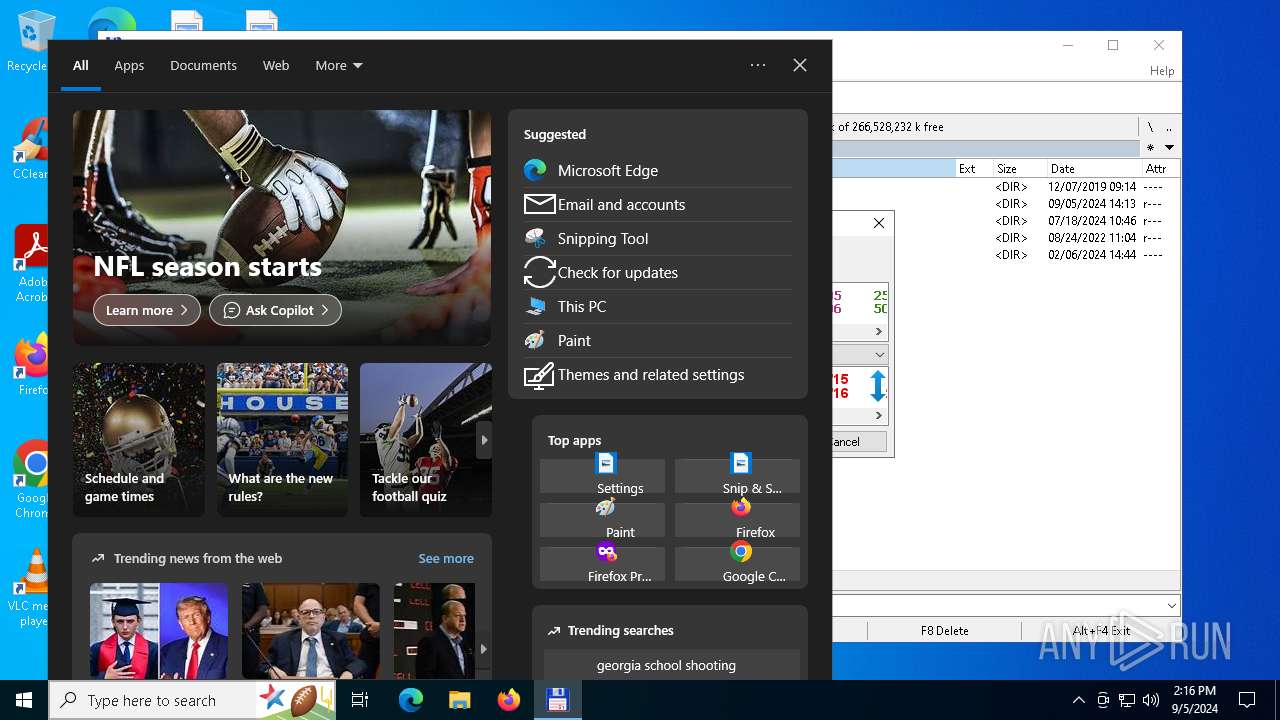Open the collapsed dropdown in background dialog

(879, 355)
